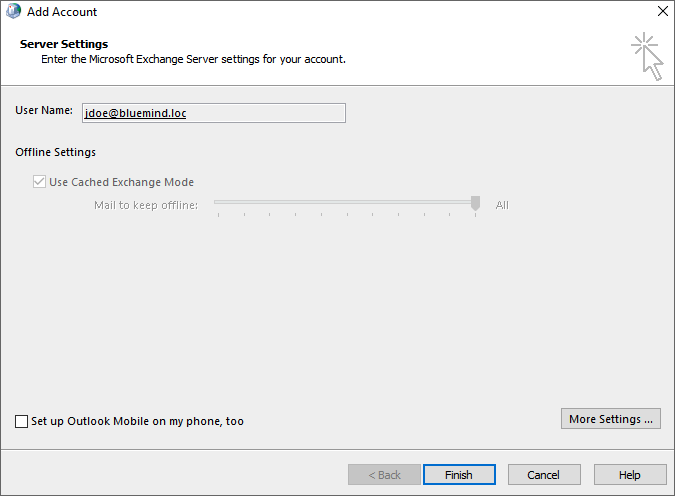
Task: Click the Server Settings heading
Action: [64, 44]
